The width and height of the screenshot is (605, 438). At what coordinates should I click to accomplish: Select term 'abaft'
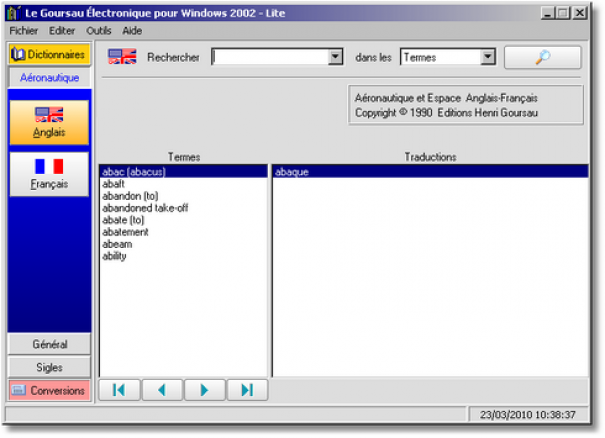pos(183,184)
